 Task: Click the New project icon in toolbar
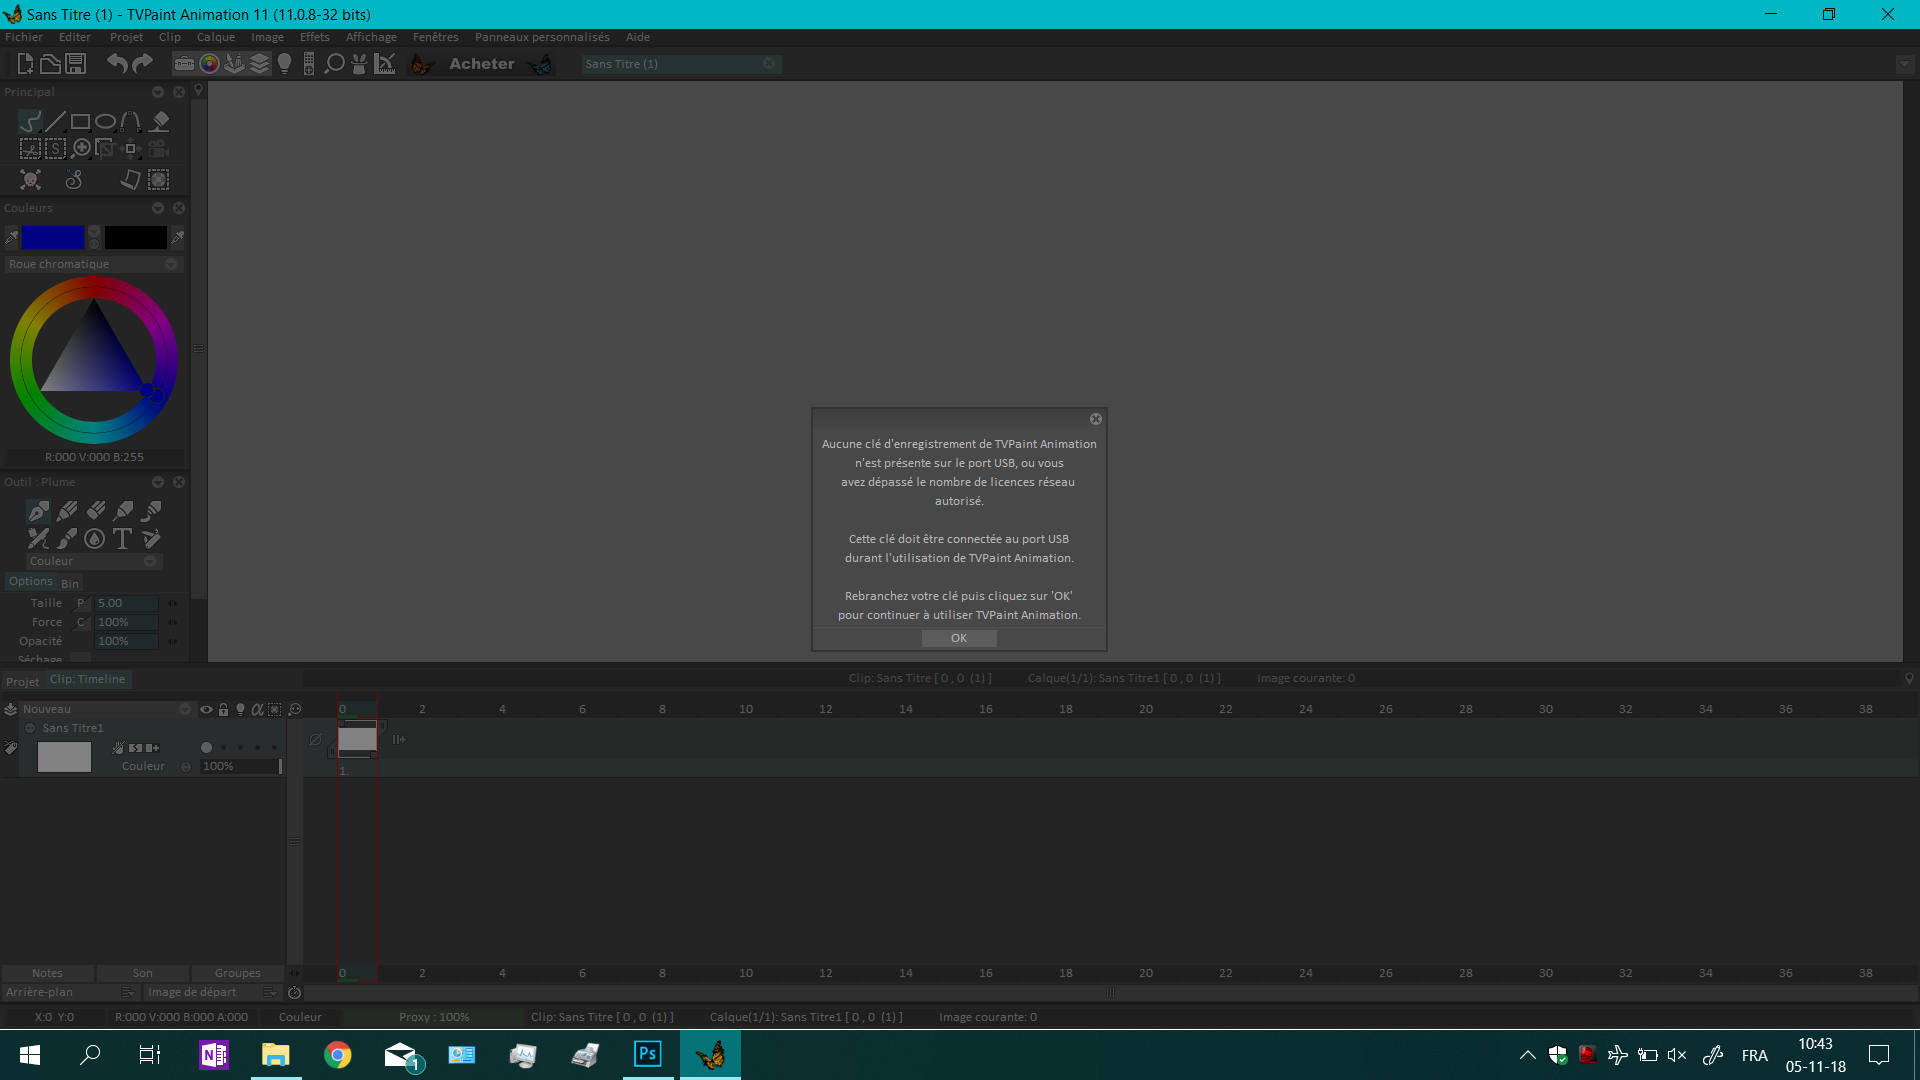tap(26, 64)
